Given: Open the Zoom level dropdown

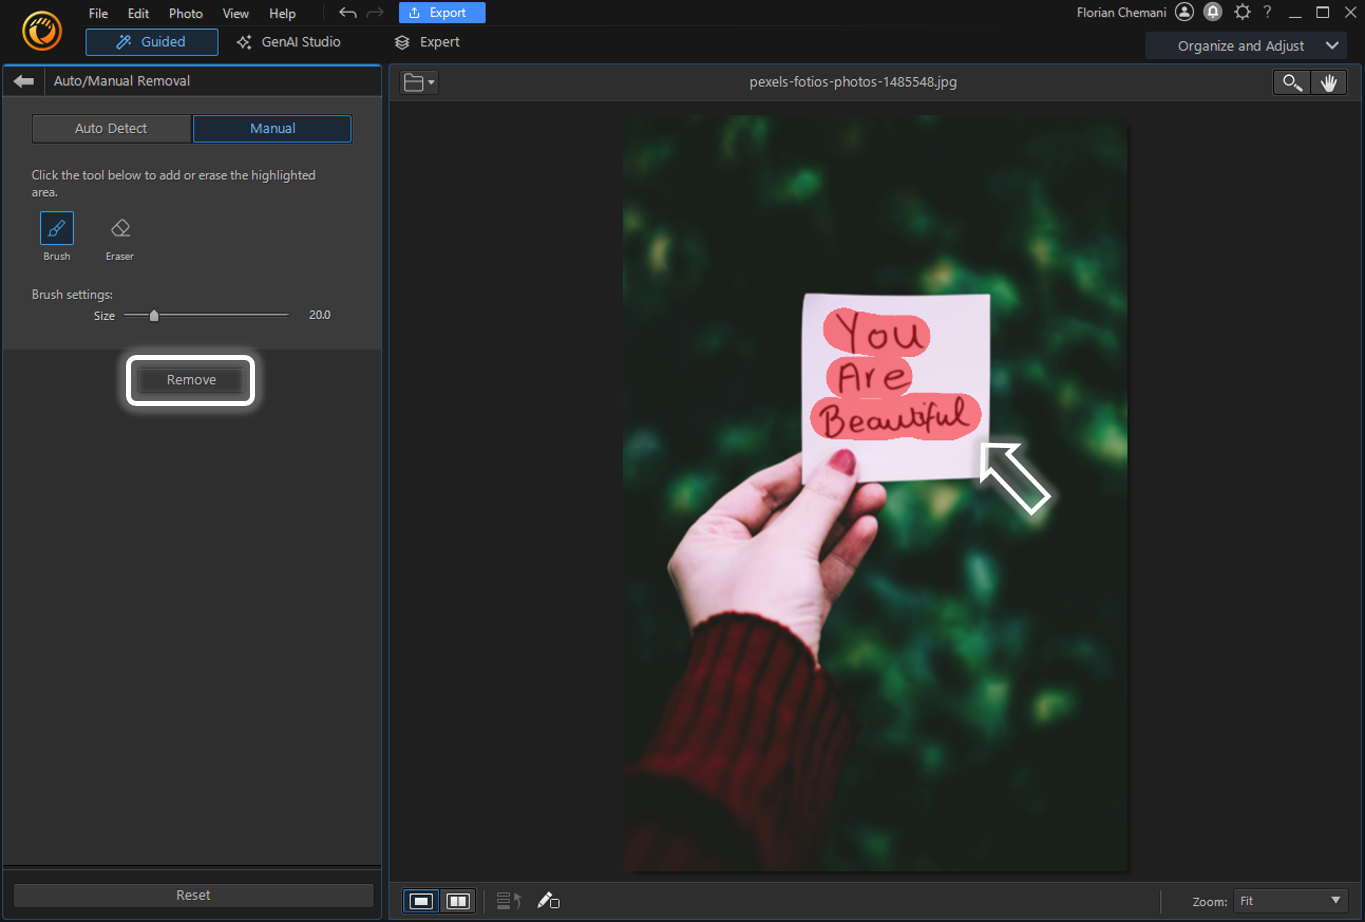Looking at the screenshot, I should (x=1290, y=900).
